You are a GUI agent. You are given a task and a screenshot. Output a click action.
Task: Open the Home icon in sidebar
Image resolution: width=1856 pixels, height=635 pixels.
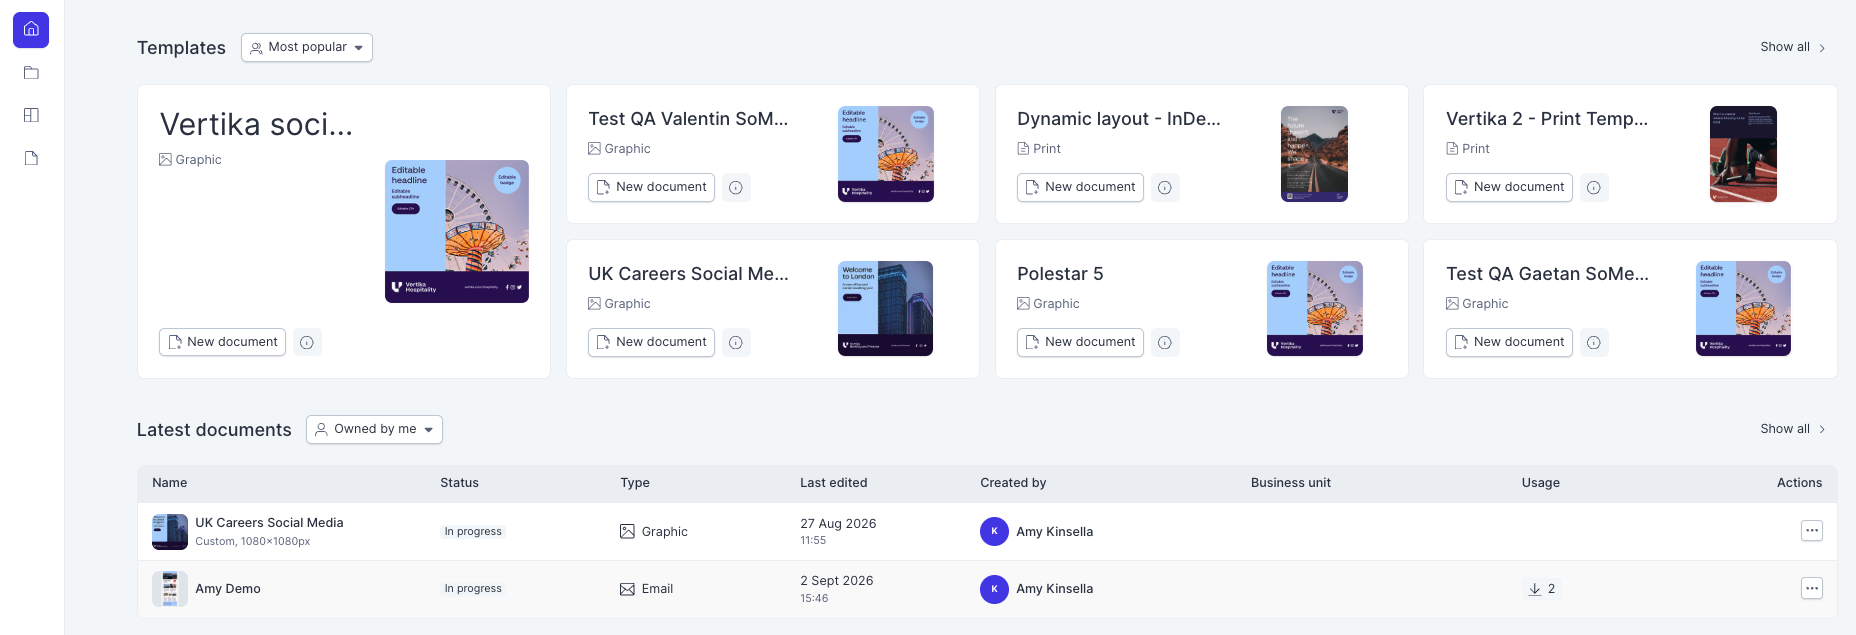click(x=31, y=30)
